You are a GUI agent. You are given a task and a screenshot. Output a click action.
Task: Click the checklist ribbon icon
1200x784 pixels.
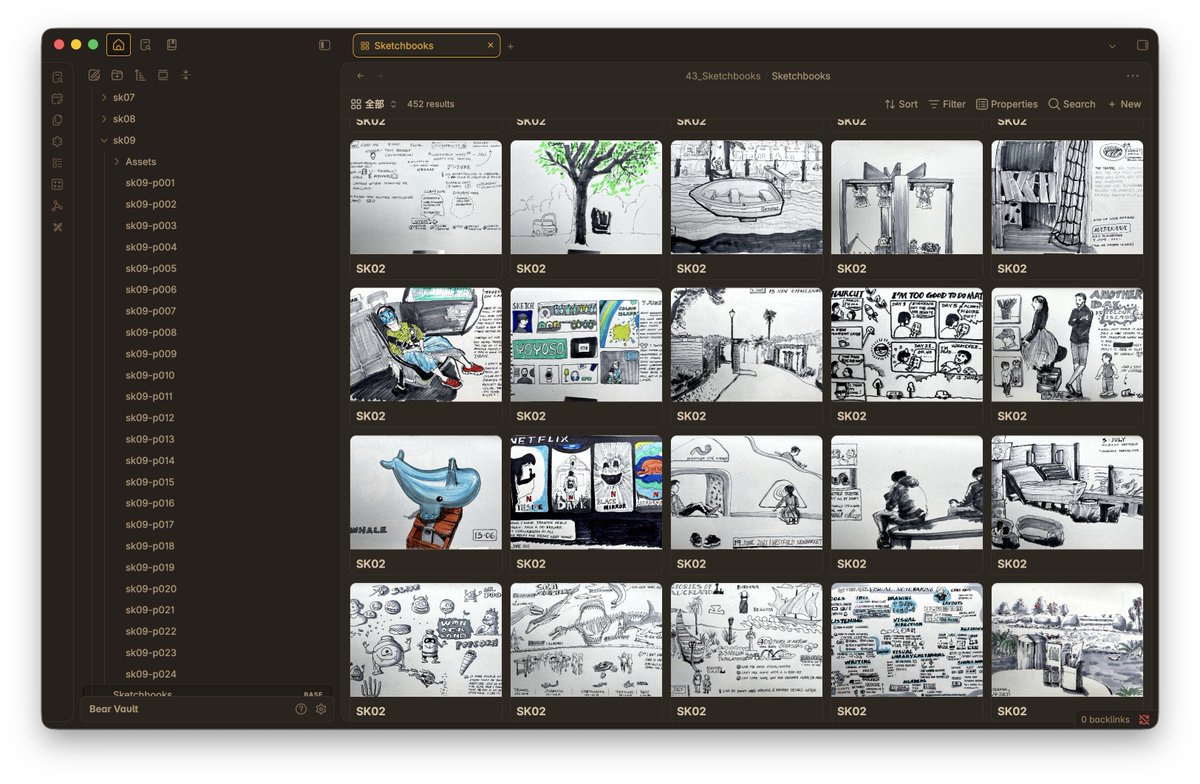pyautogui.click(x=57, y=162)
